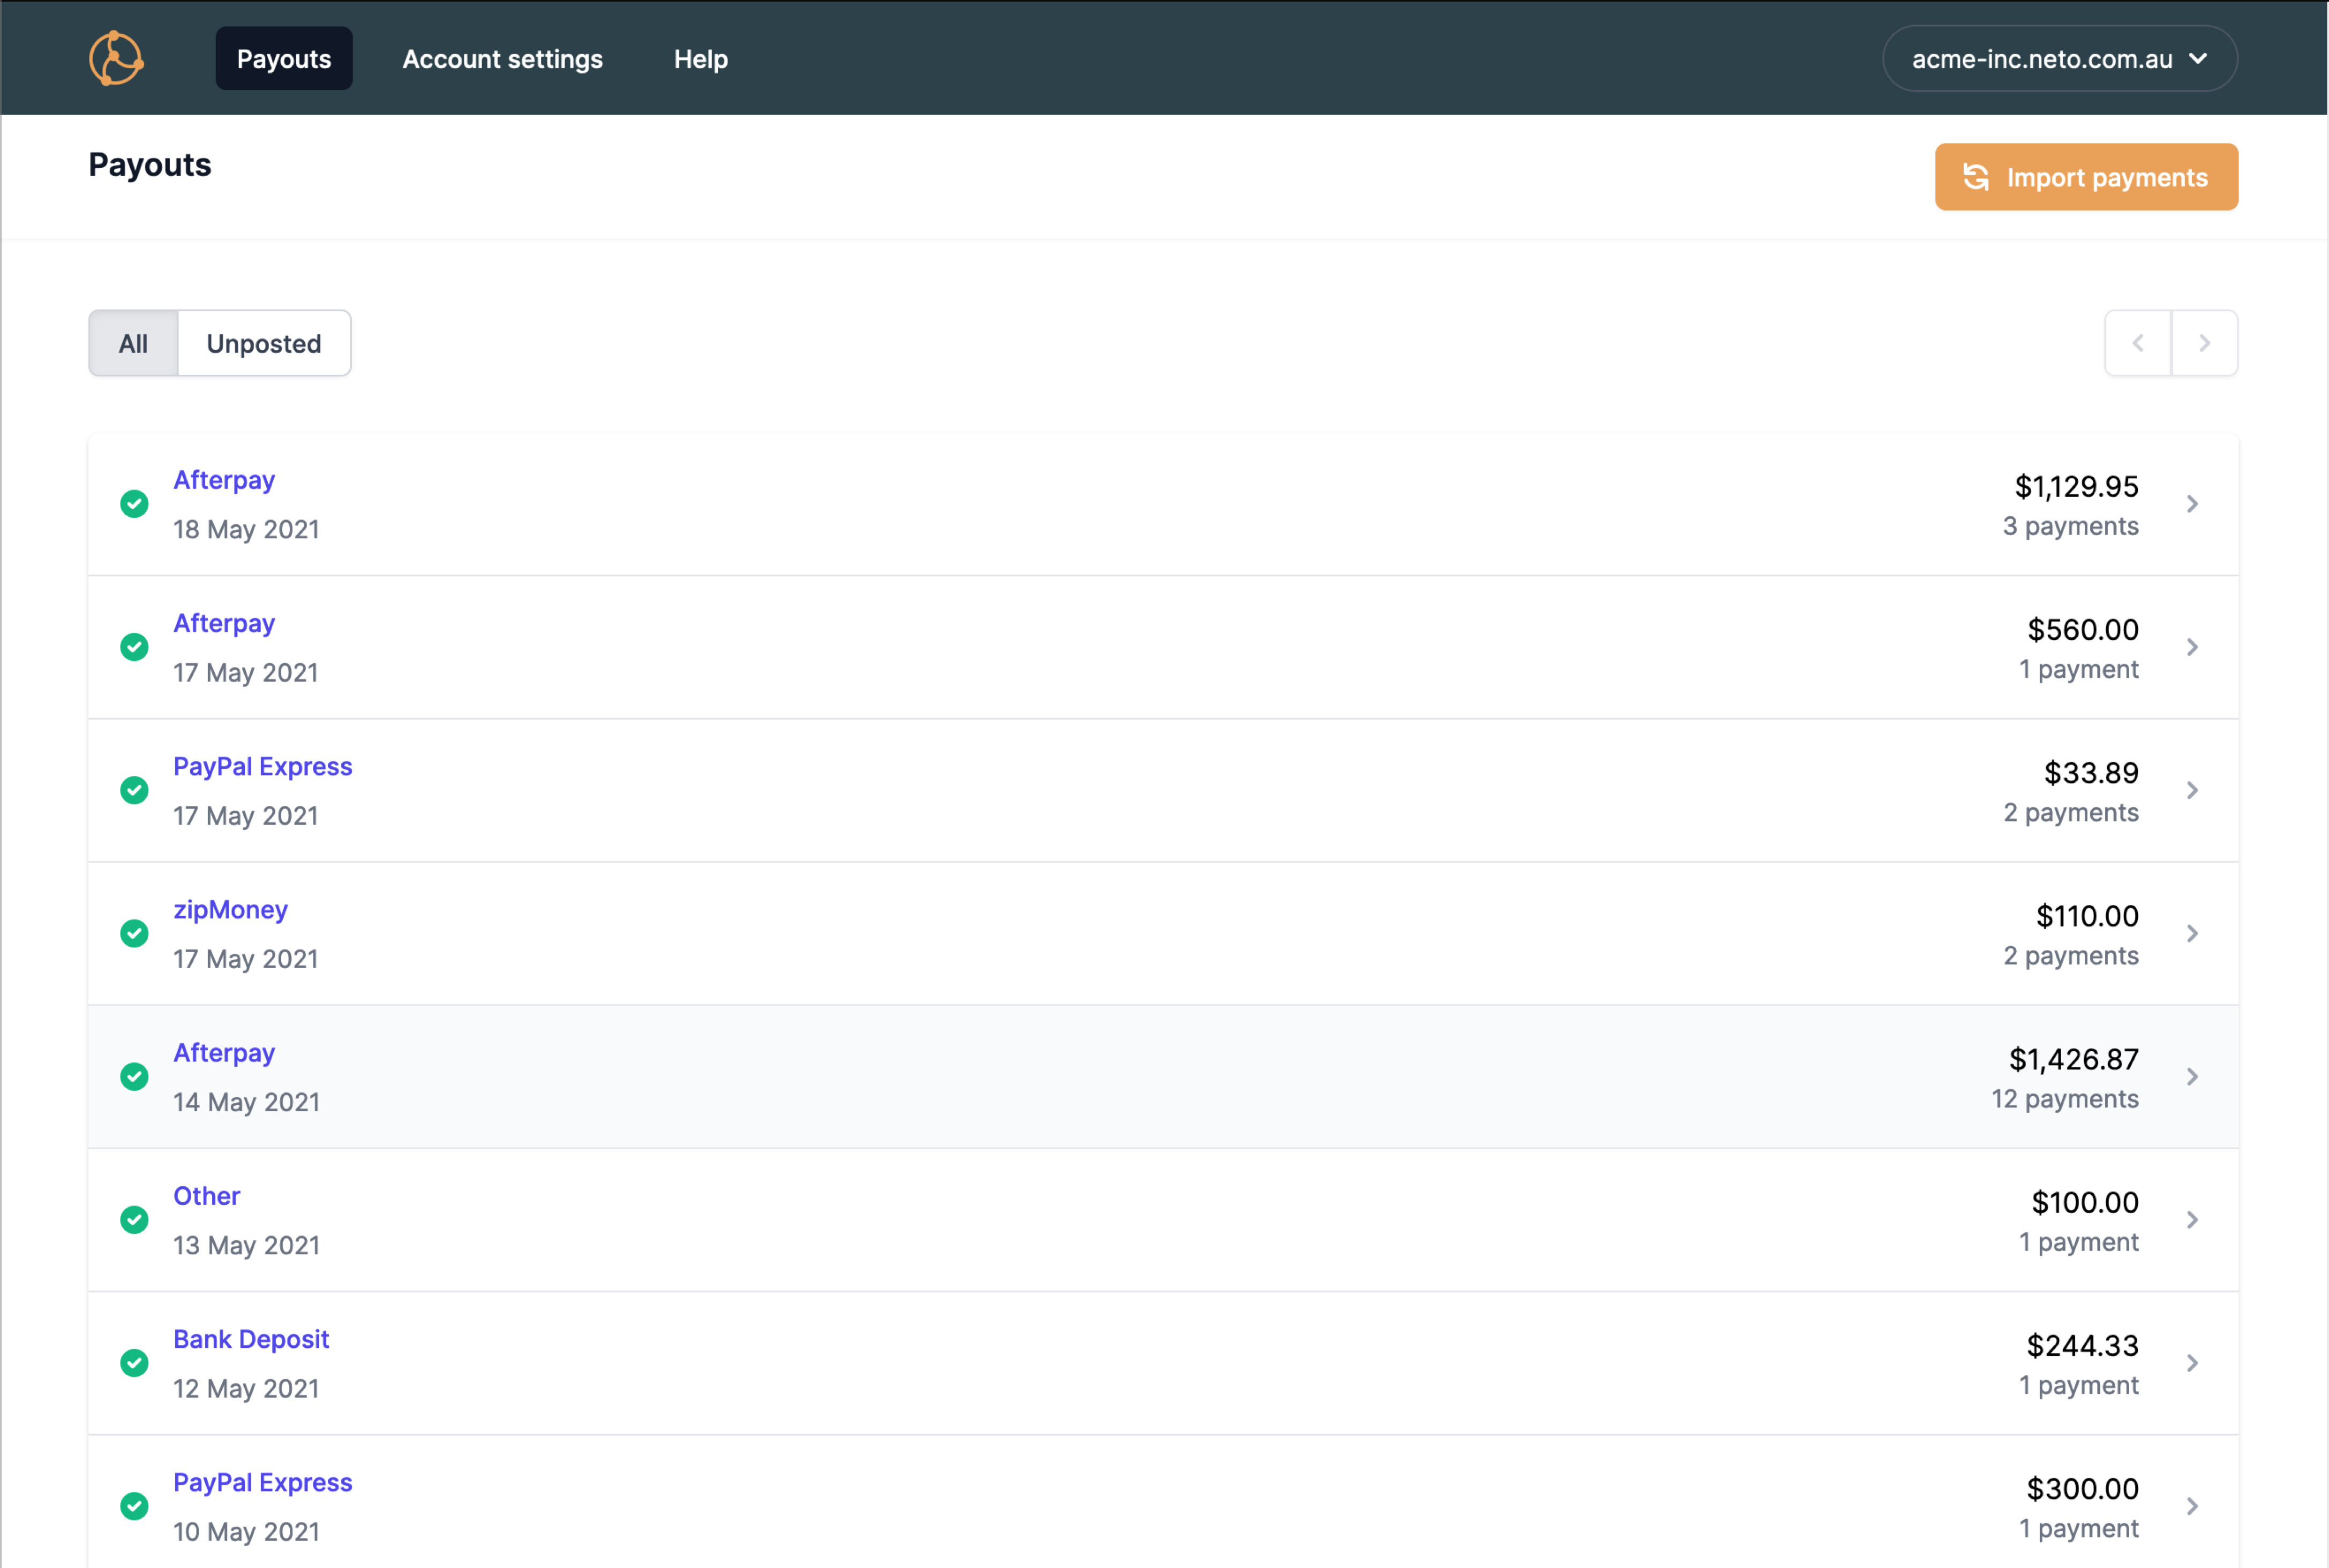
Task: Open the Other payout link
Action: 207,1196
